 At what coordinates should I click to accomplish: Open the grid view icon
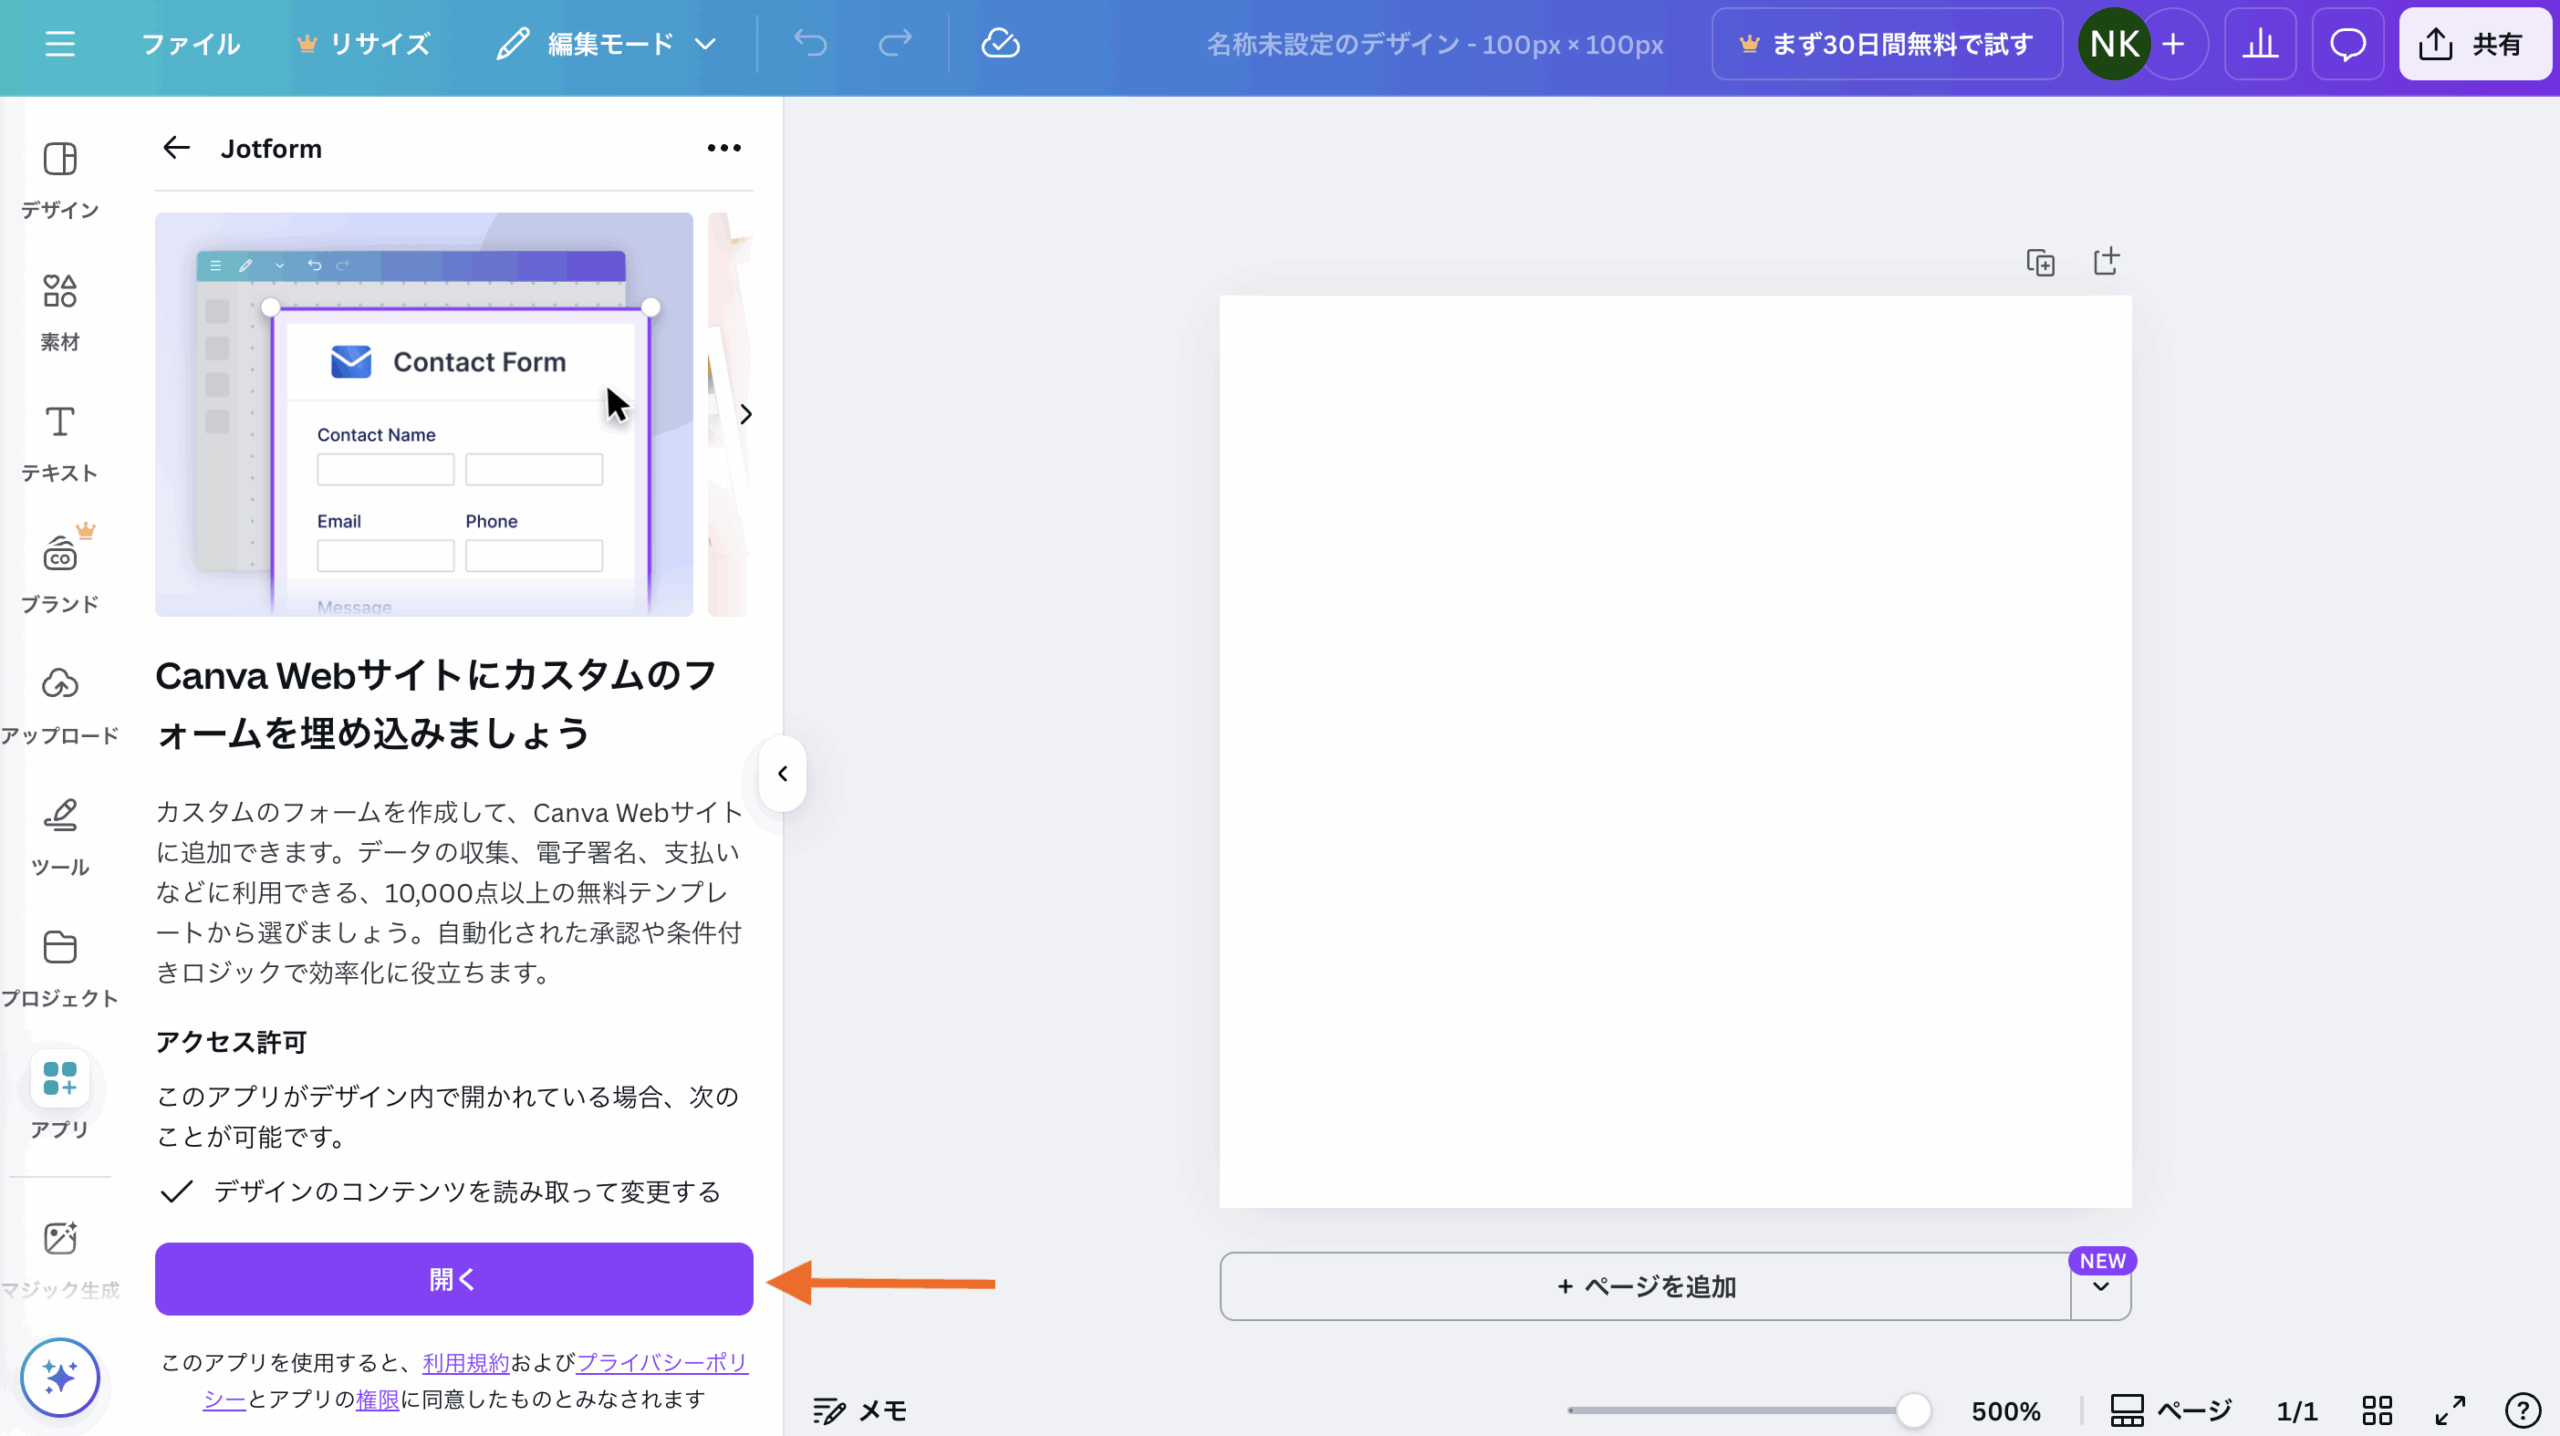click(x=2377, y=1411)
